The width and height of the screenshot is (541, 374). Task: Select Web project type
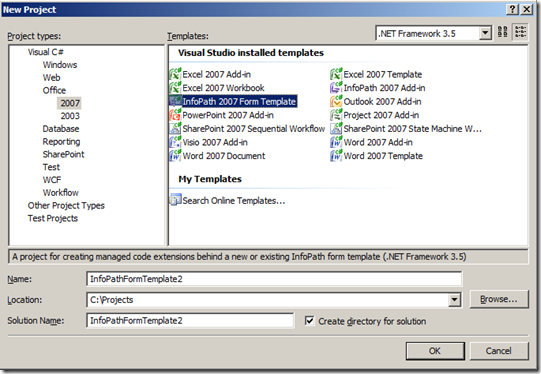(51, 78)
